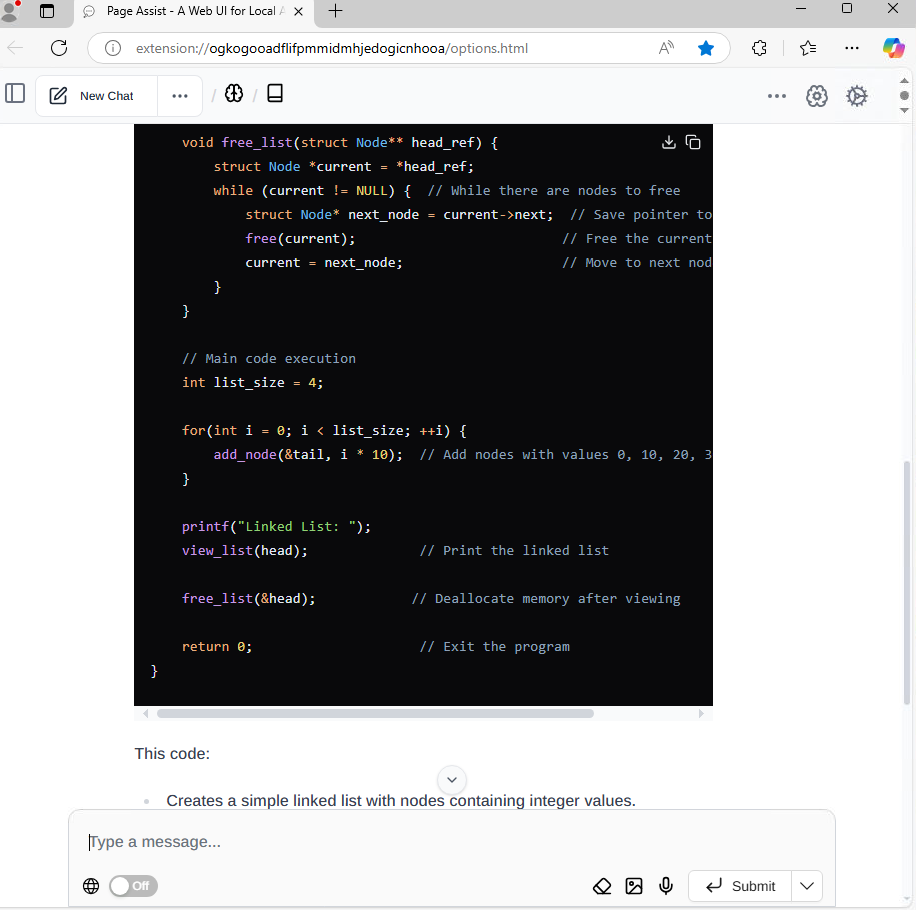Toggle the internet search switch Off
The width and height of the screenshot is (916, 910).
point(133,886)
